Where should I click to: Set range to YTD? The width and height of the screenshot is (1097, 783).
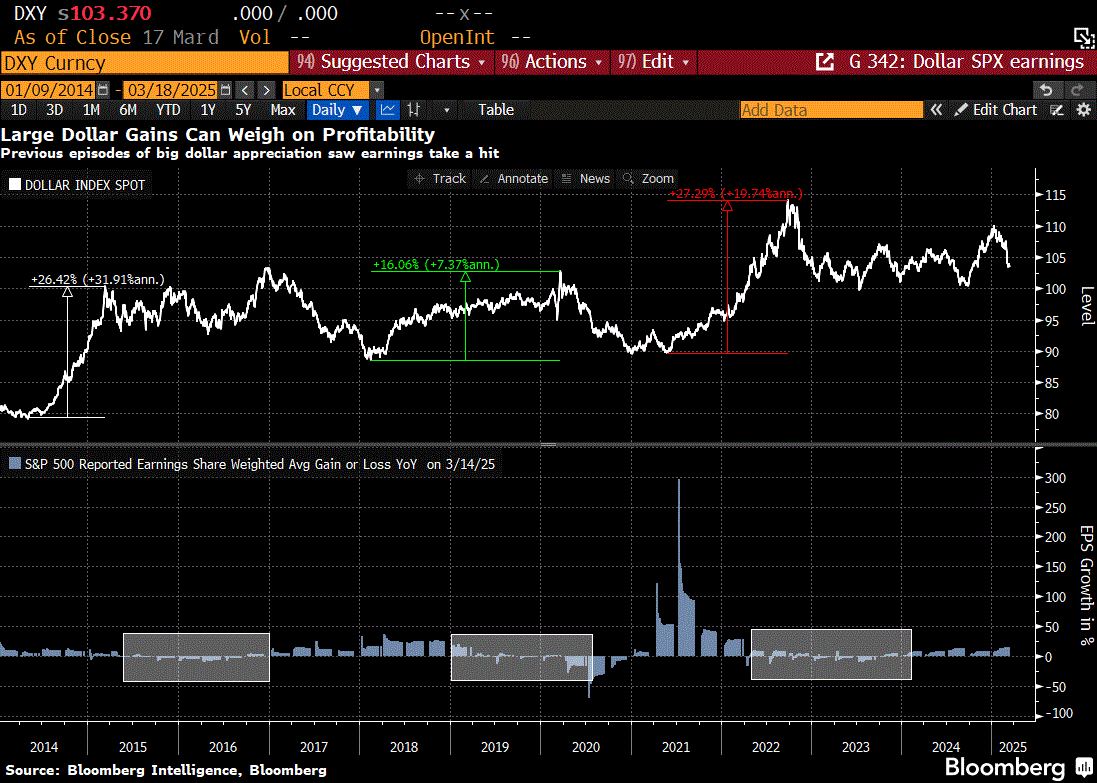(x=168, y=110)
